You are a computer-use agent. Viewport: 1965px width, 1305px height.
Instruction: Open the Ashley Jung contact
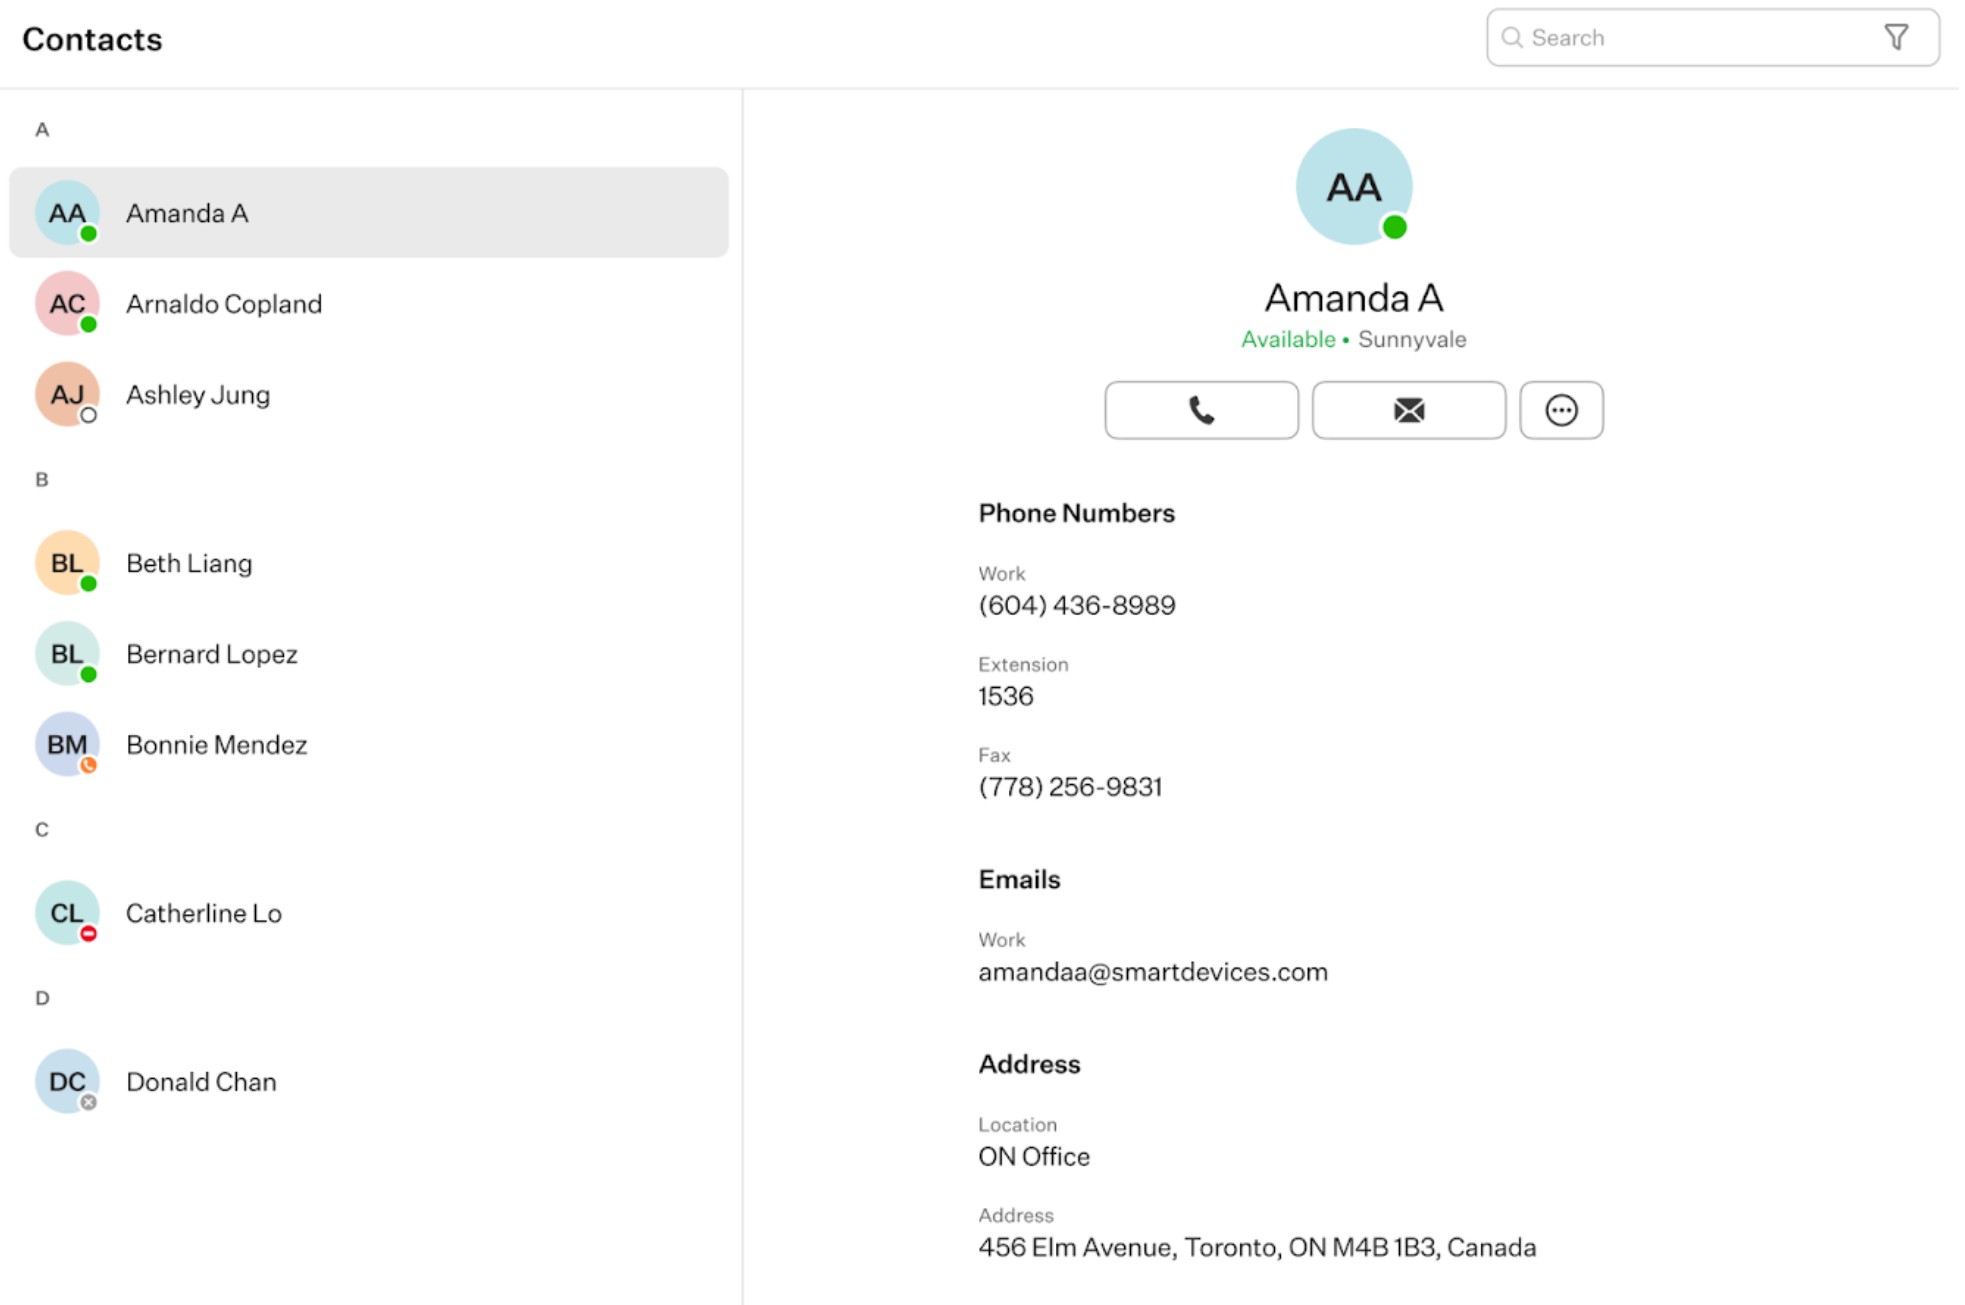pyautogui.click(x=369, y=394)
